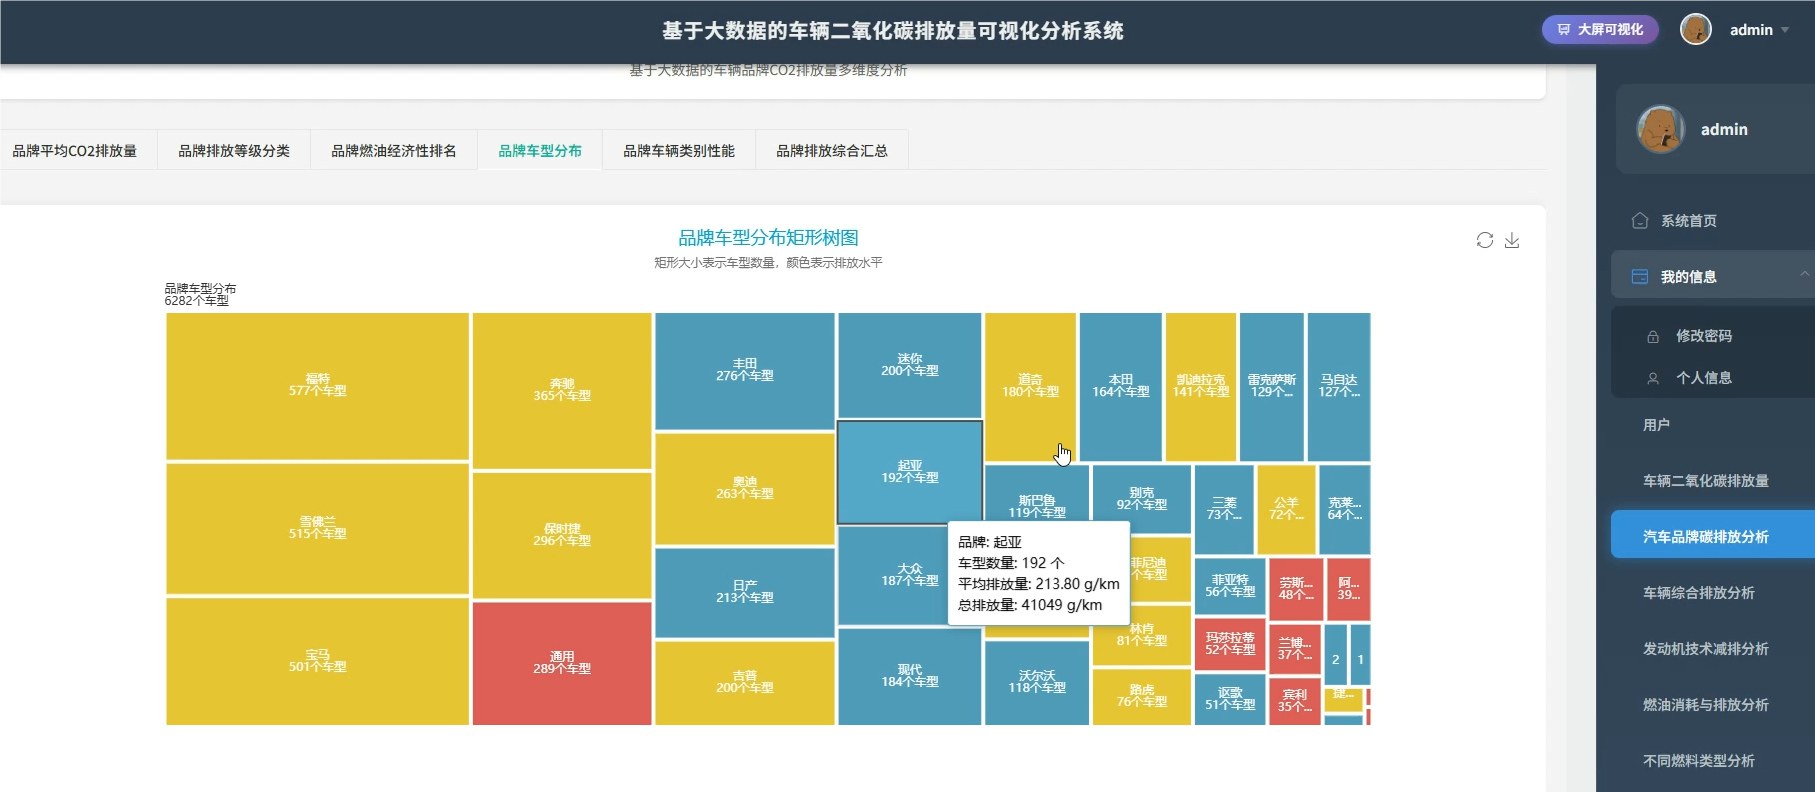Click the card icon beside 我的信息
Screen dimensions: 1815x792
tap(1640, 276)
